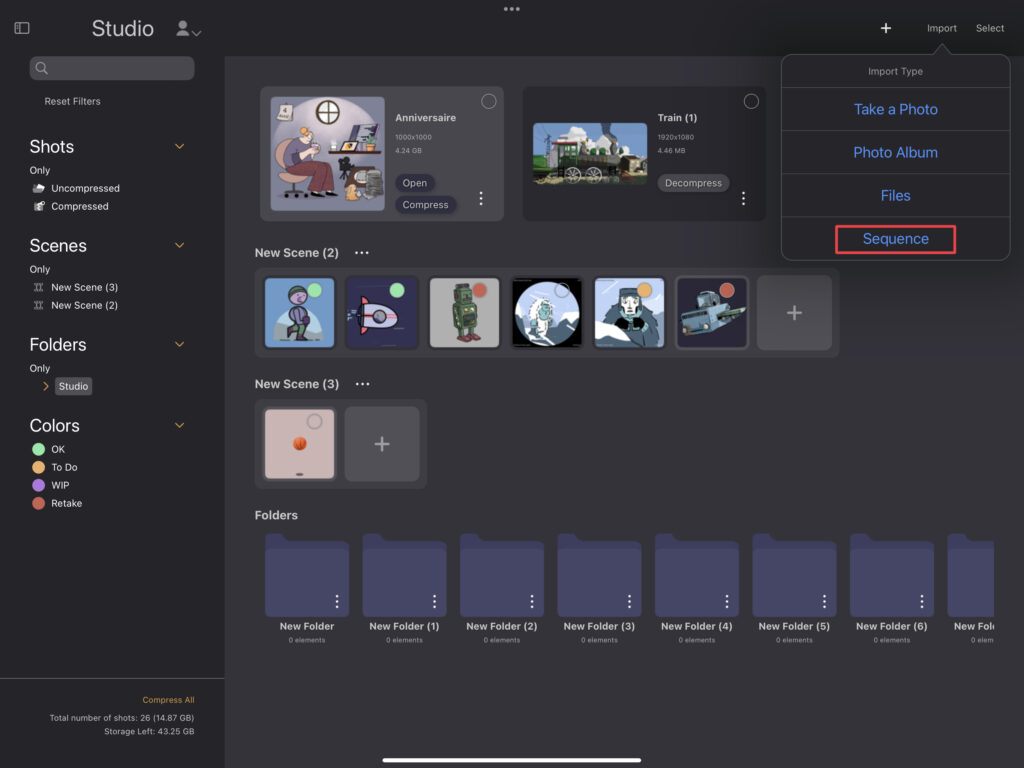1024x768 pixels.
Task: Click Open on Anniversaire shot
Action: (415, 183)
